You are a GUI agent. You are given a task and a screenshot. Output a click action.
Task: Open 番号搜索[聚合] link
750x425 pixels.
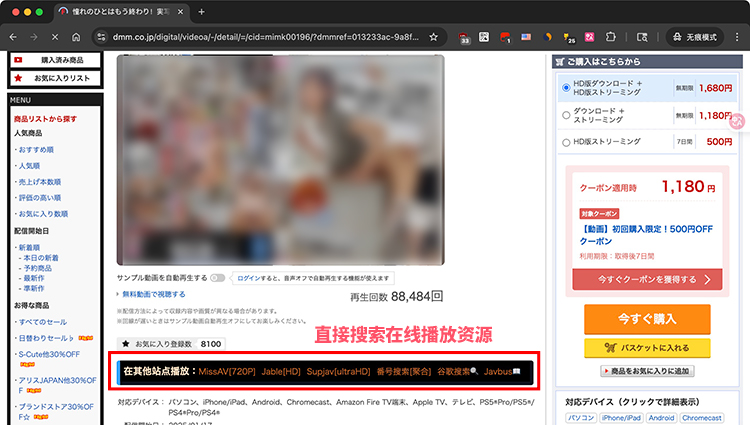click(404, 371)
